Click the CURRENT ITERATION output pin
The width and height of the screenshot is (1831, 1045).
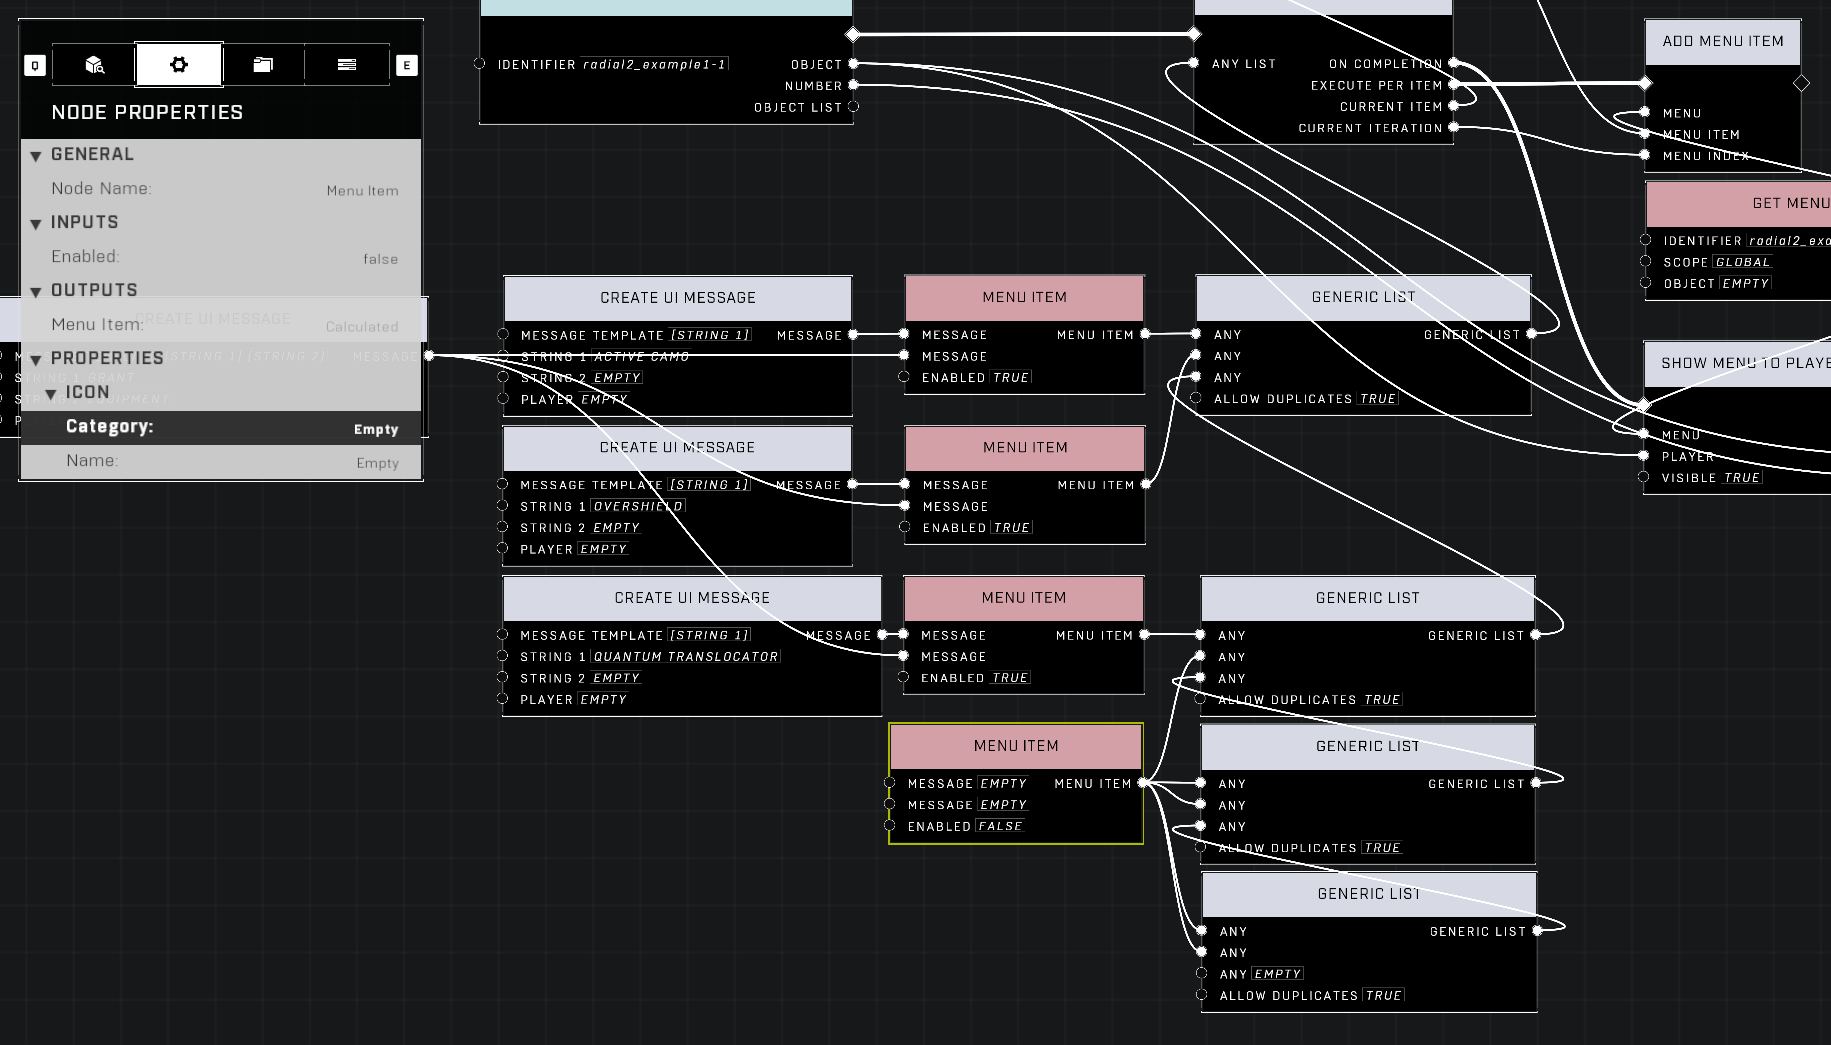click(1453, 128)
